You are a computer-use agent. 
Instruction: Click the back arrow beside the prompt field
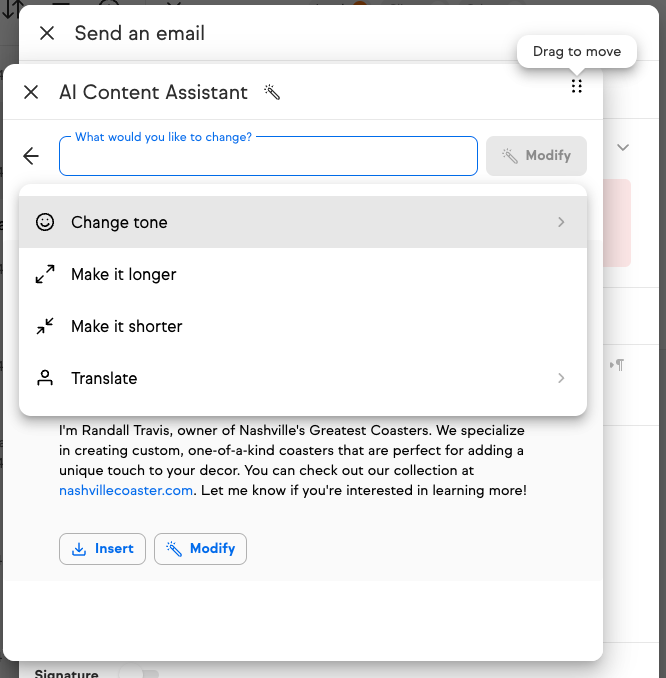pyautogui.click(x=31, y=156)
